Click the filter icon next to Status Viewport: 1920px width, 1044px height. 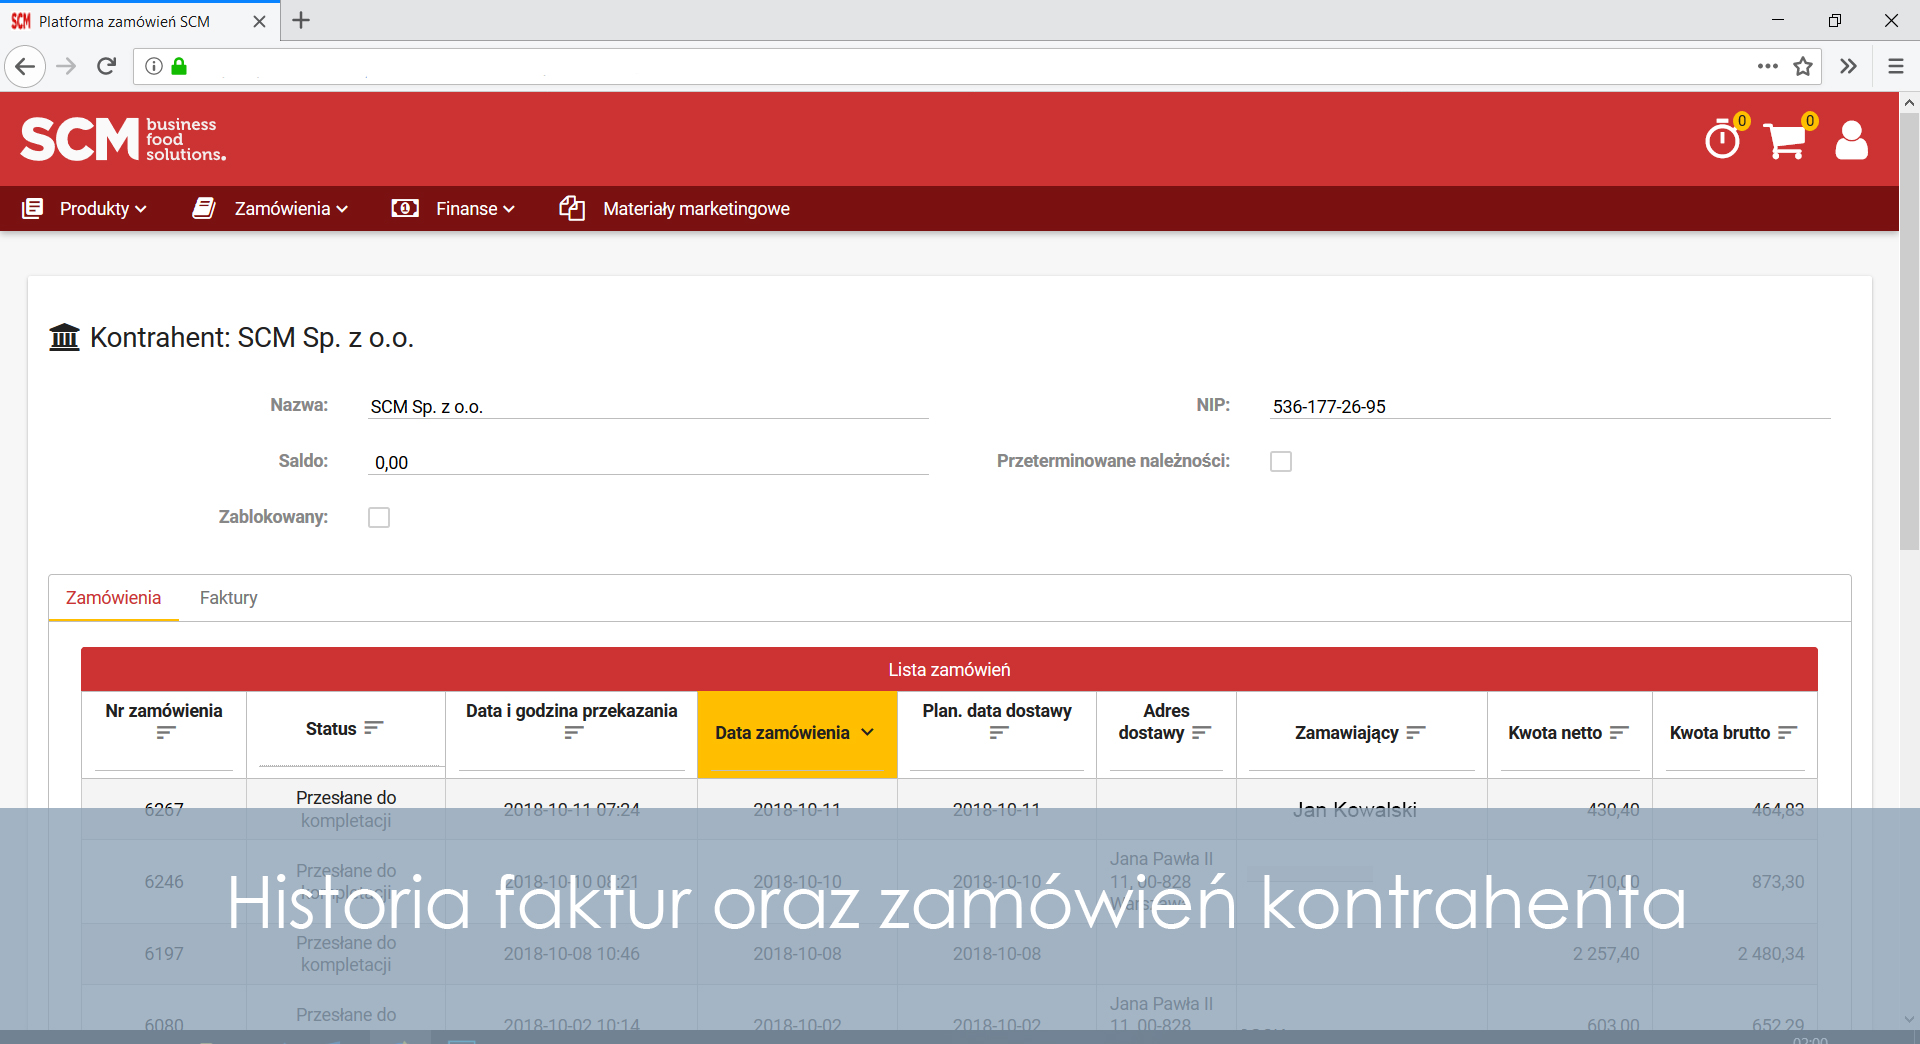tap(373, 728)
